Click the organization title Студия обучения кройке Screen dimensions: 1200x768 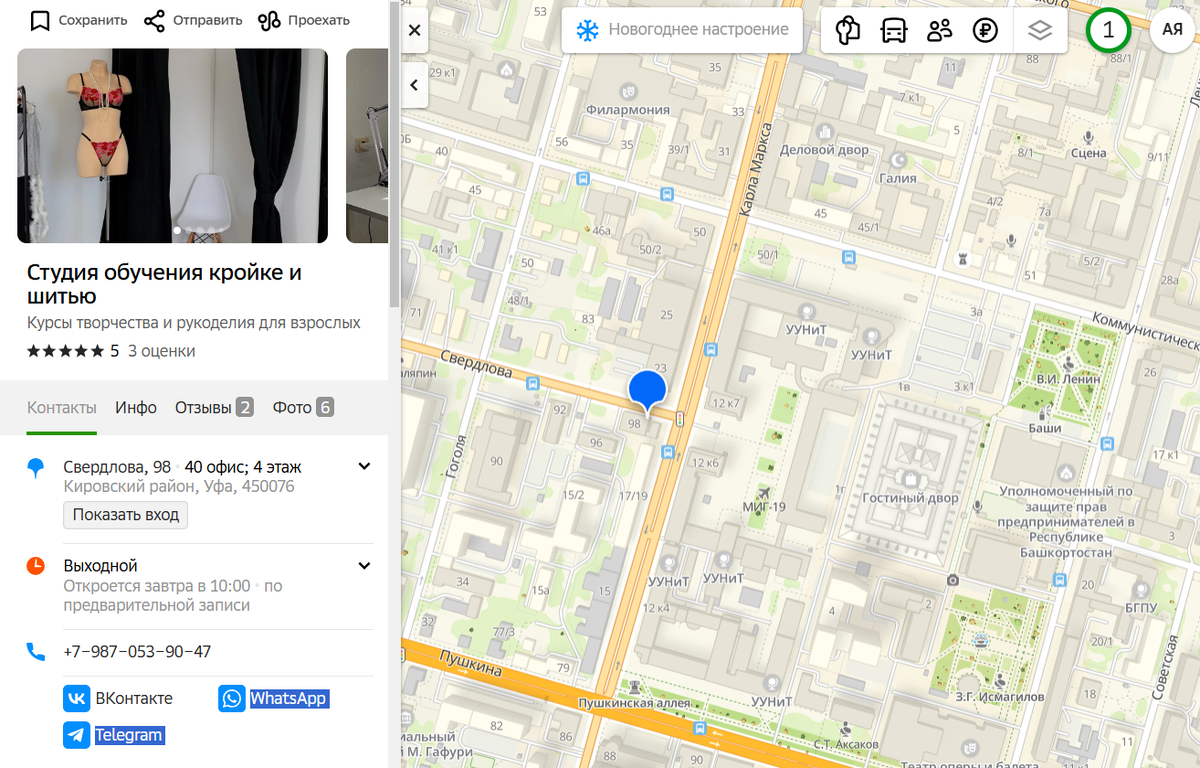164,284
